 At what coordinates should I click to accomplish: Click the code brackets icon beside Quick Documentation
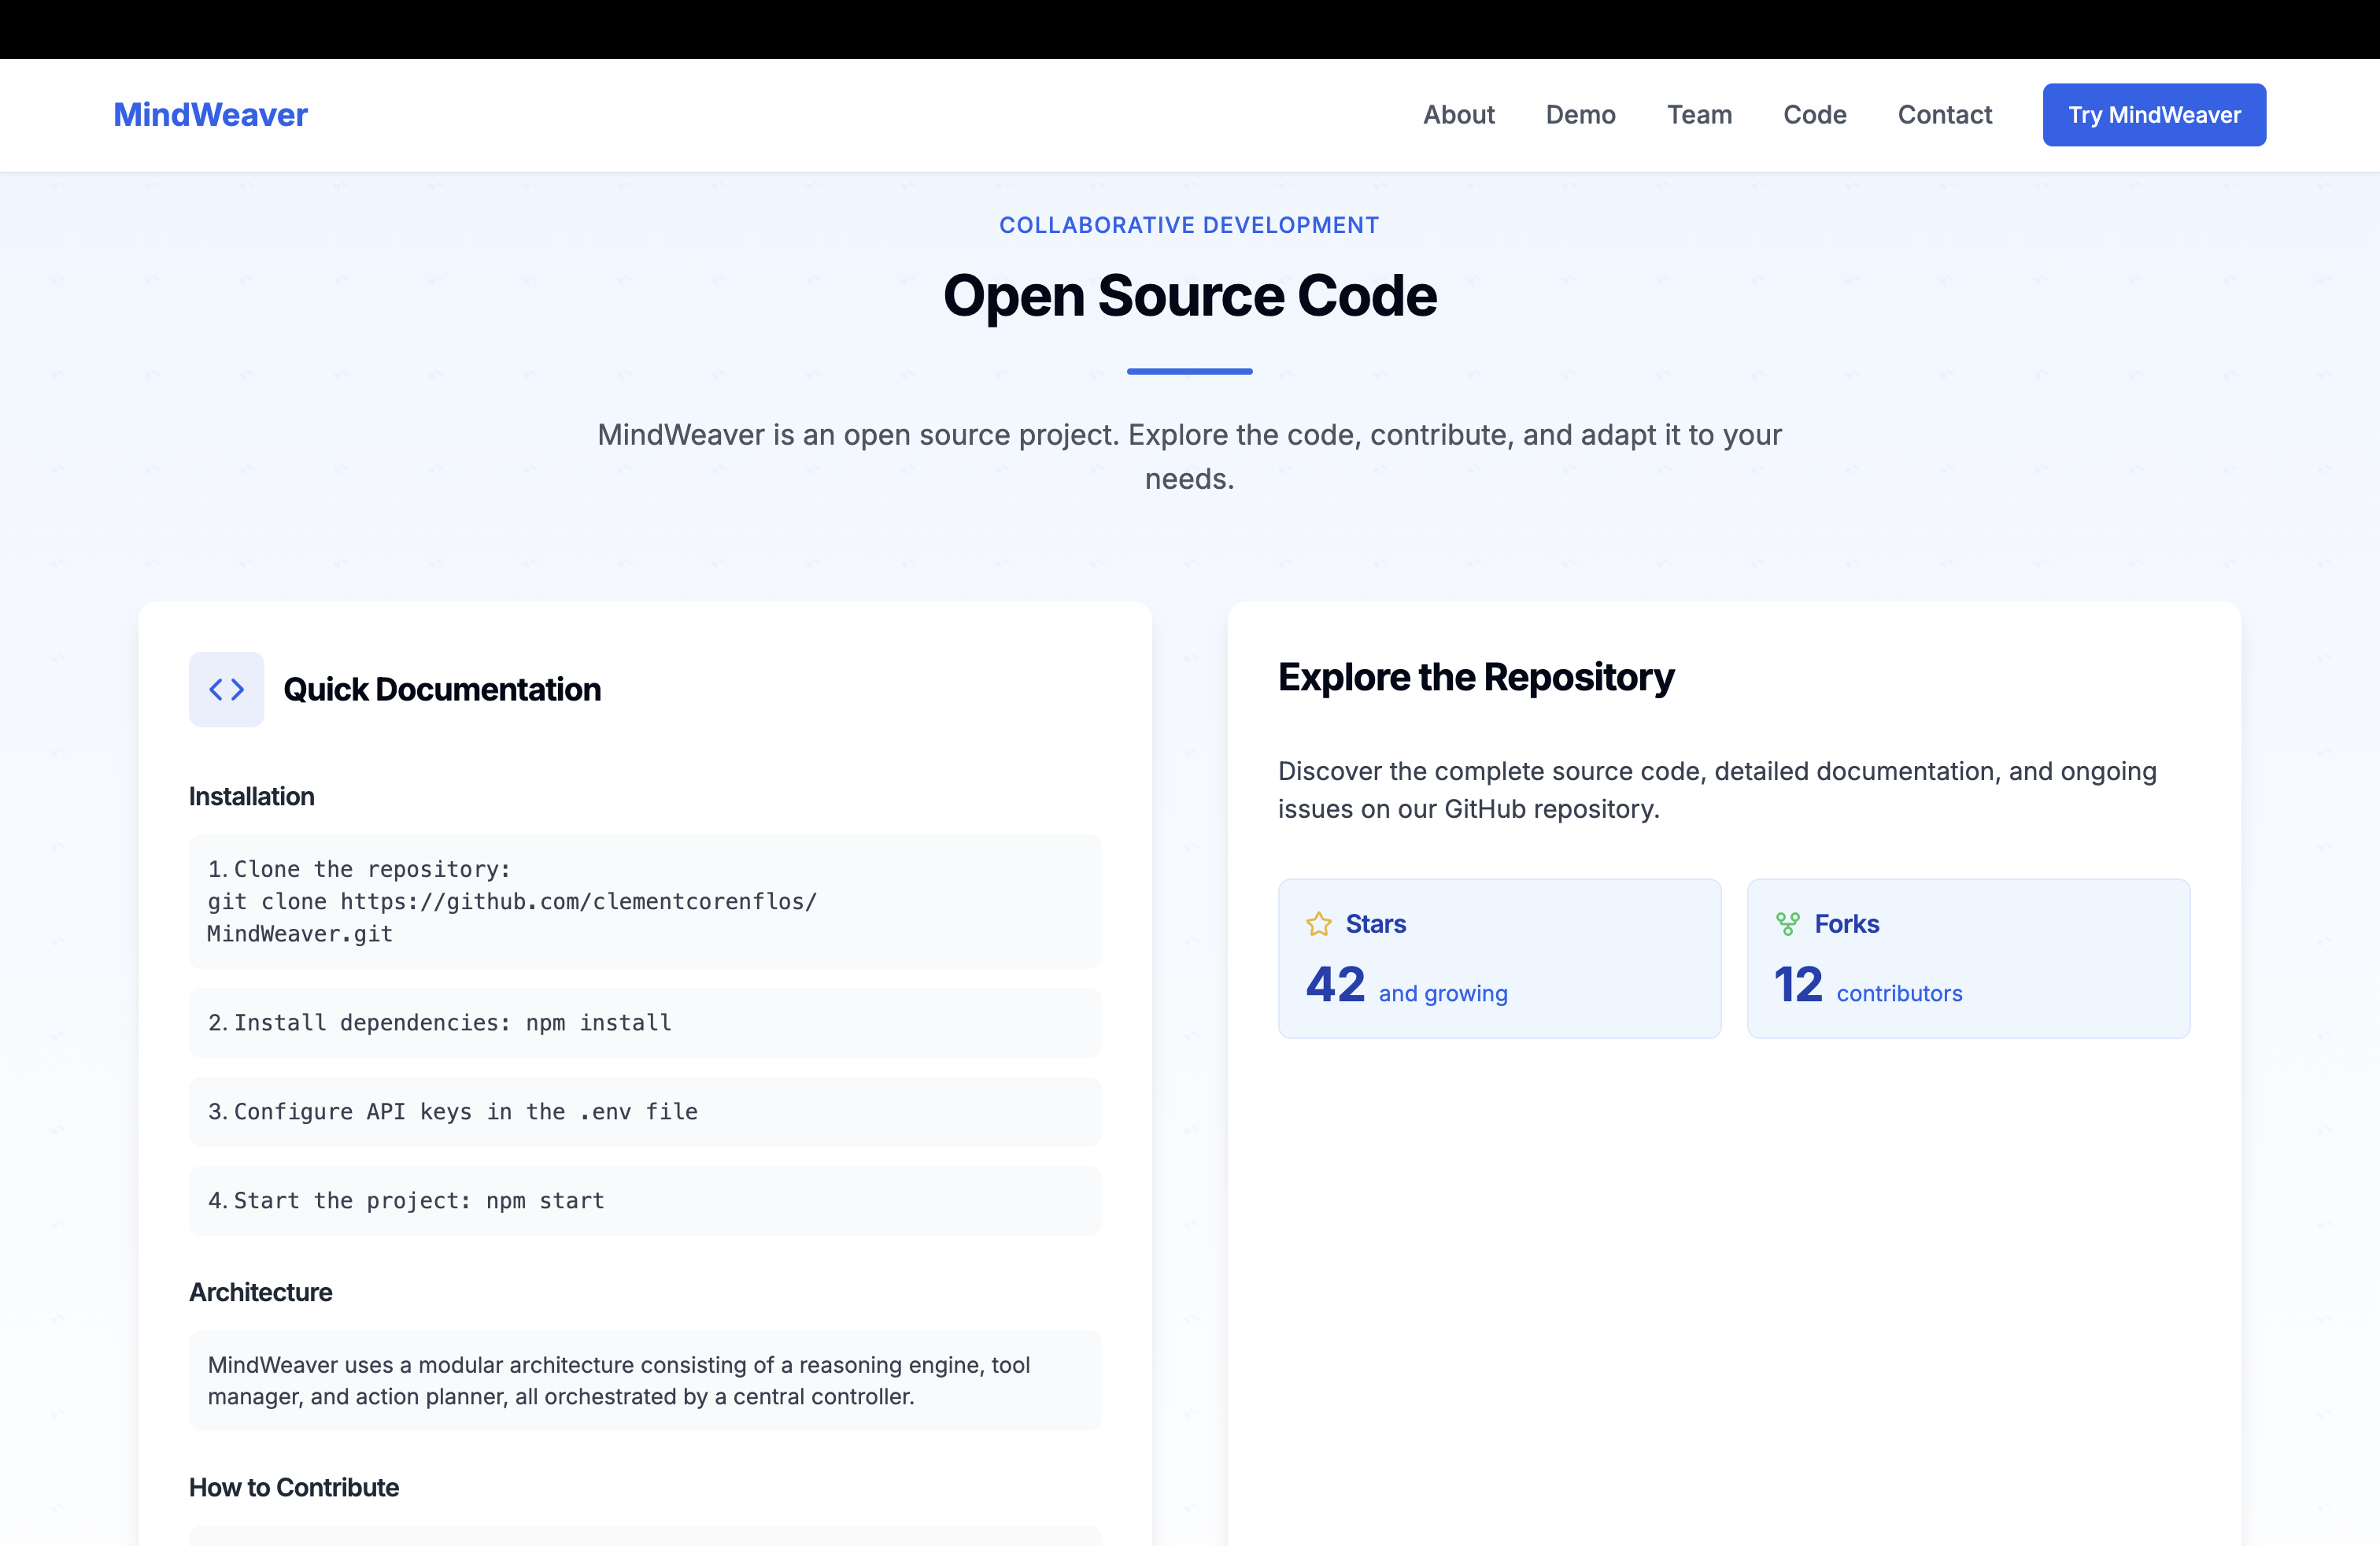point(226,689)
